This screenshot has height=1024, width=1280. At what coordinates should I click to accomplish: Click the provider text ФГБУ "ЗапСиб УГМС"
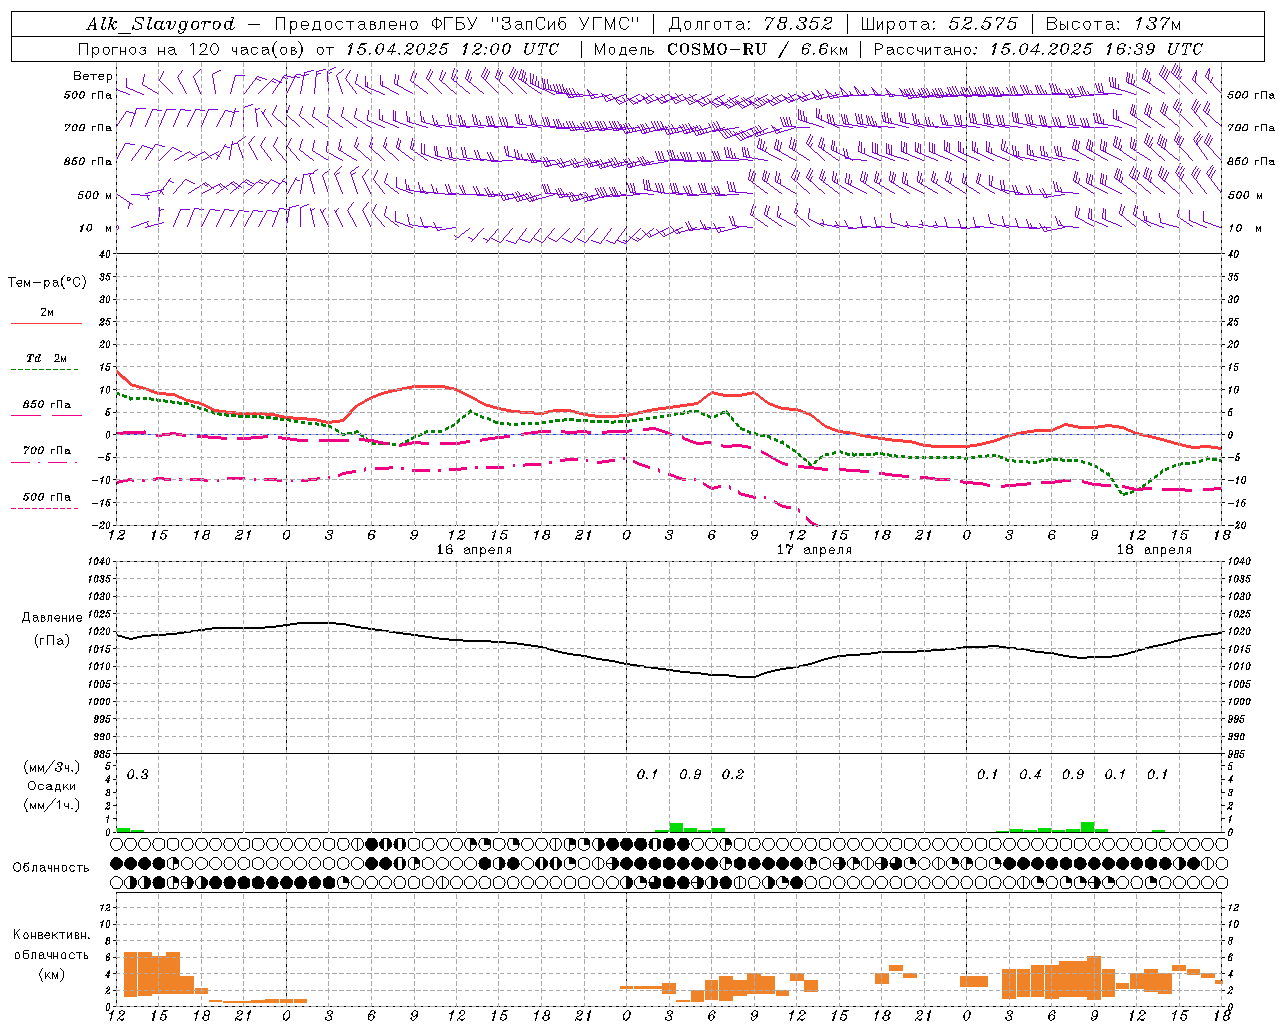(537, 24)
